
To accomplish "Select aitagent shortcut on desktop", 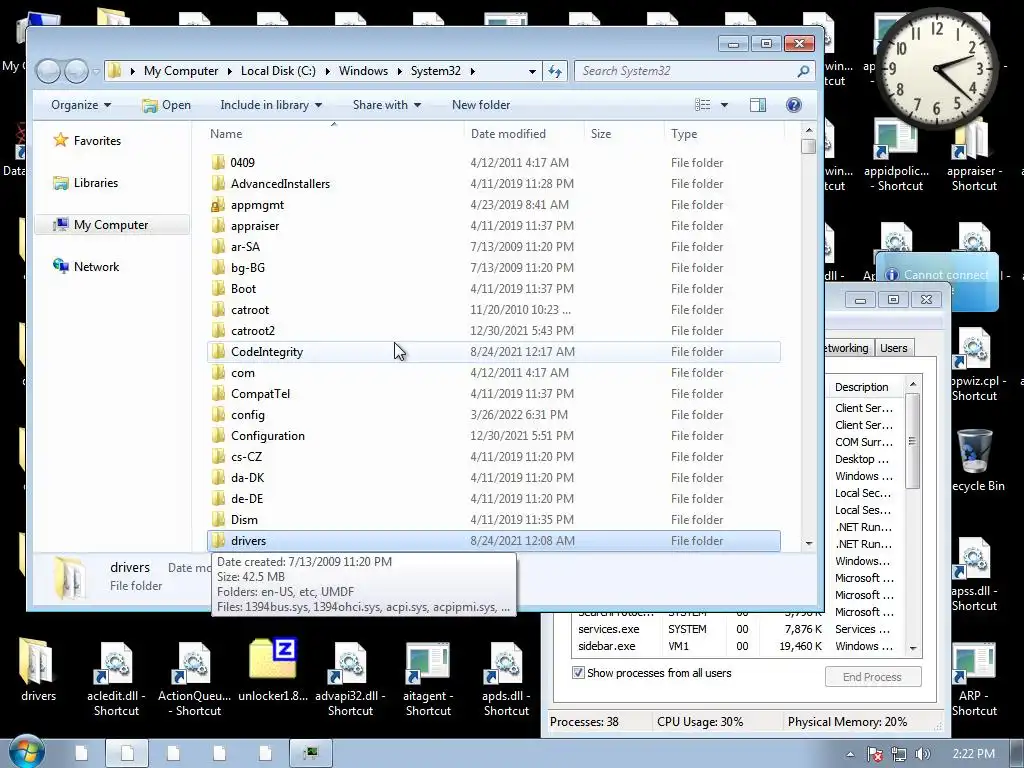I will tap(428, 677).
